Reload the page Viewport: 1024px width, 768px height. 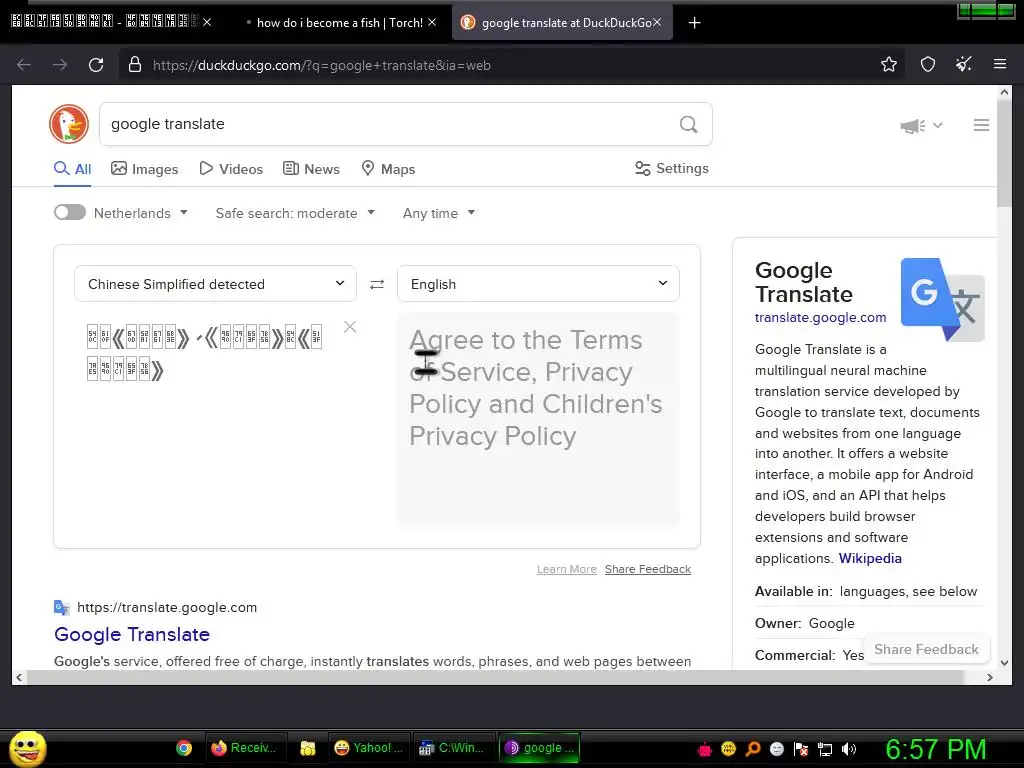[96, 65]
